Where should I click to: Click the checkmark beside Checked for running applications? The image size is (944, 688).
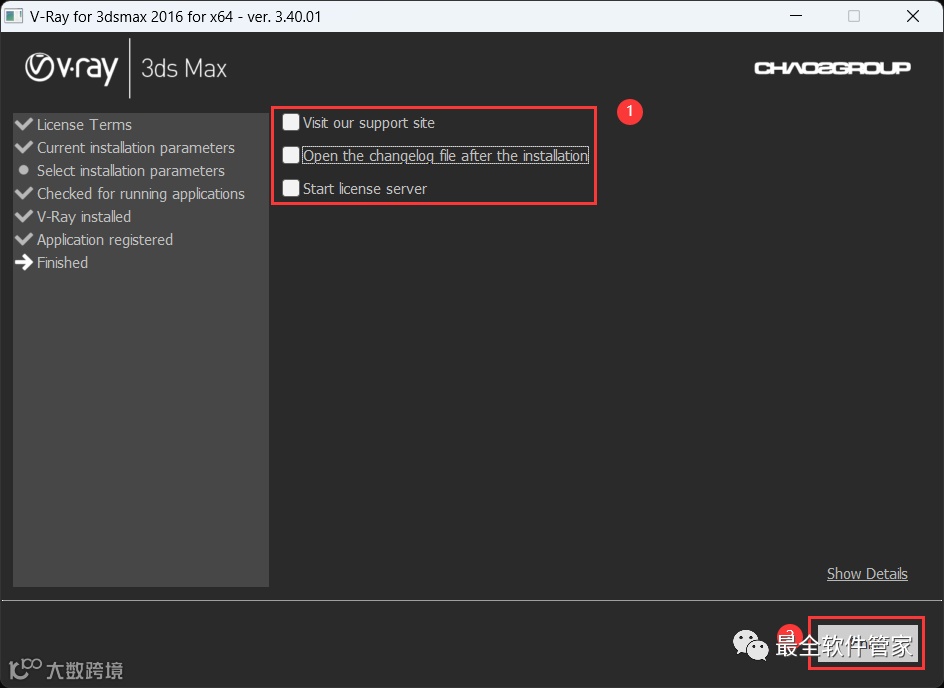[x=24, y=193]
